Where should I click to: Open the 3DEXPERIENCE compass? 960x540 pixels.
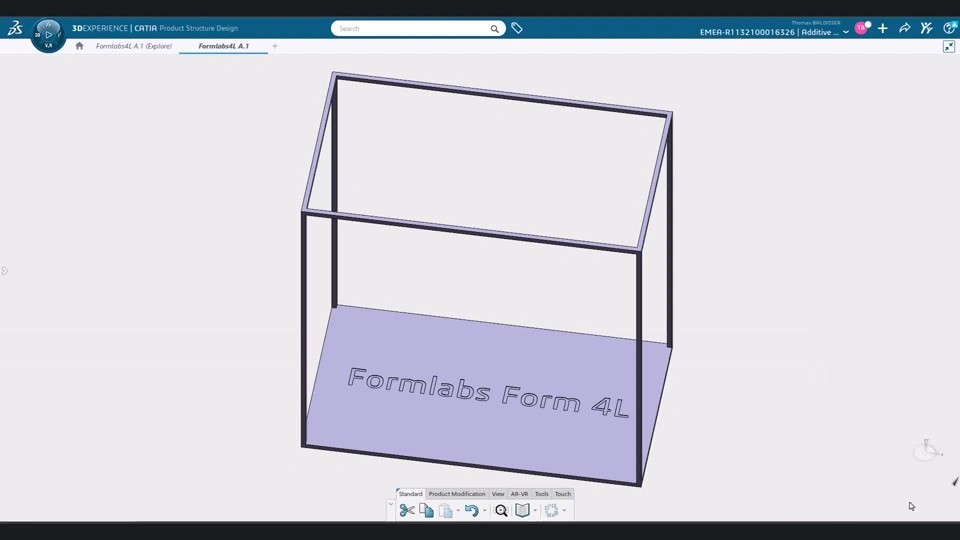click(x=48, y=35)
